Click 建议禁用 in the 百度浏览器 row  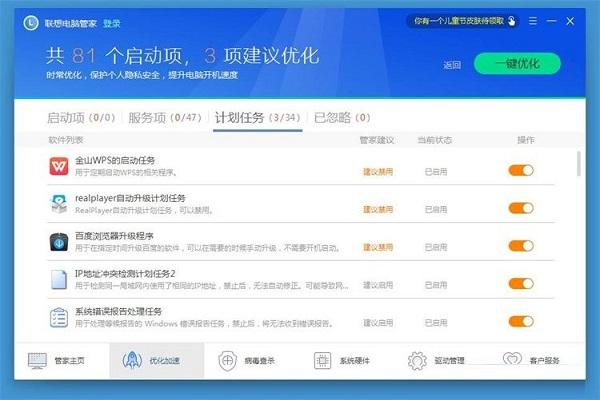[x=378, y=247]
